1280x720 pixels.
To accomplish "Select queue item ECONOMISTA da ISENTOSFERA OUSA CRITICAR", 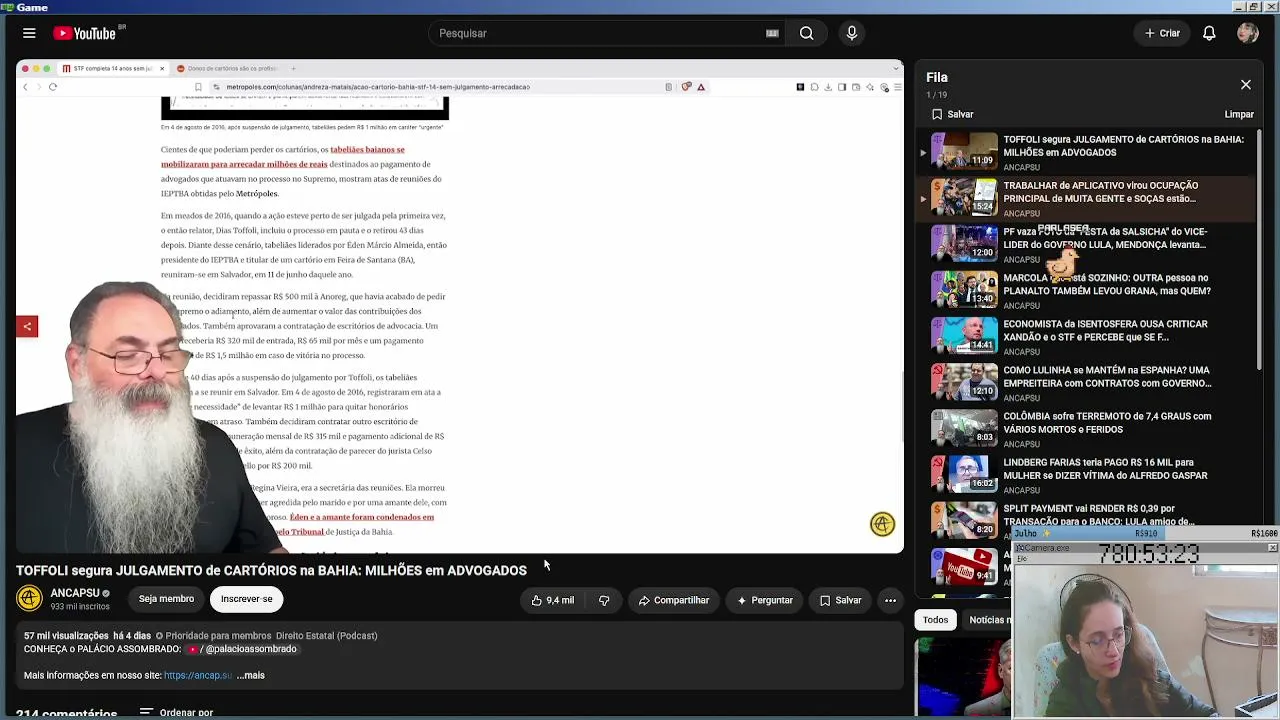I will tap(1085, 336).
